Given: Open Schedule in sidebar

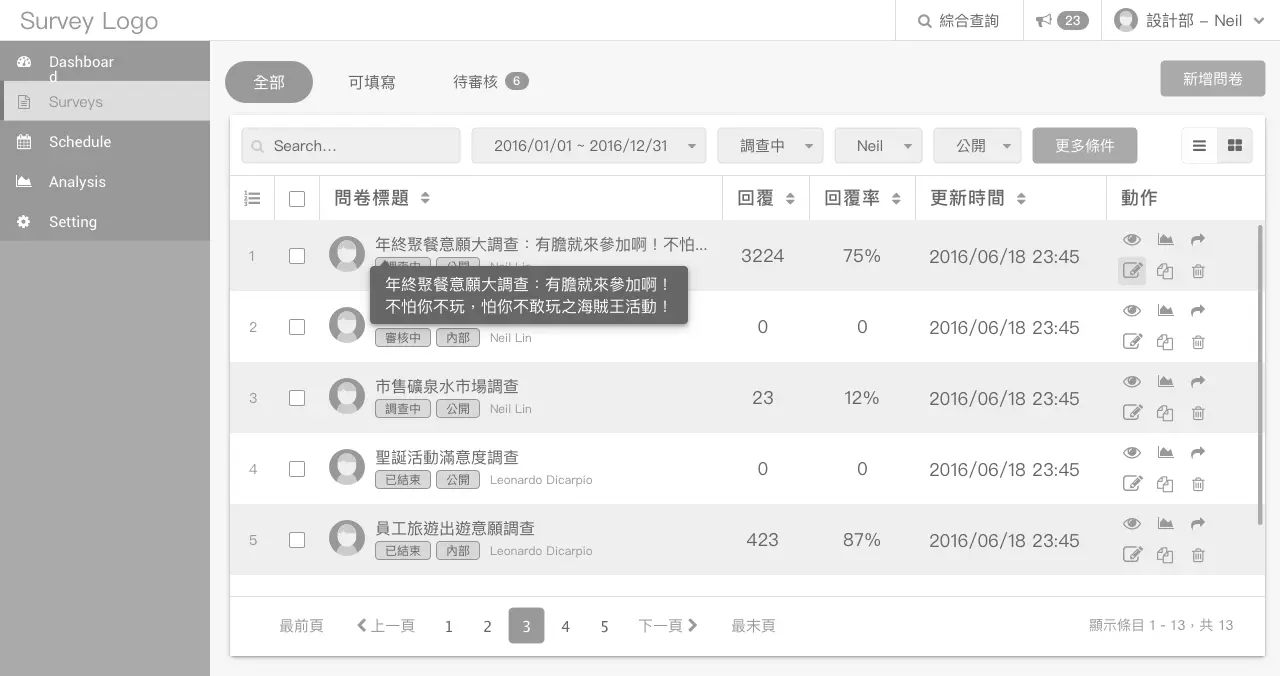Looking at the screenshot, I should tap(105, 142).
